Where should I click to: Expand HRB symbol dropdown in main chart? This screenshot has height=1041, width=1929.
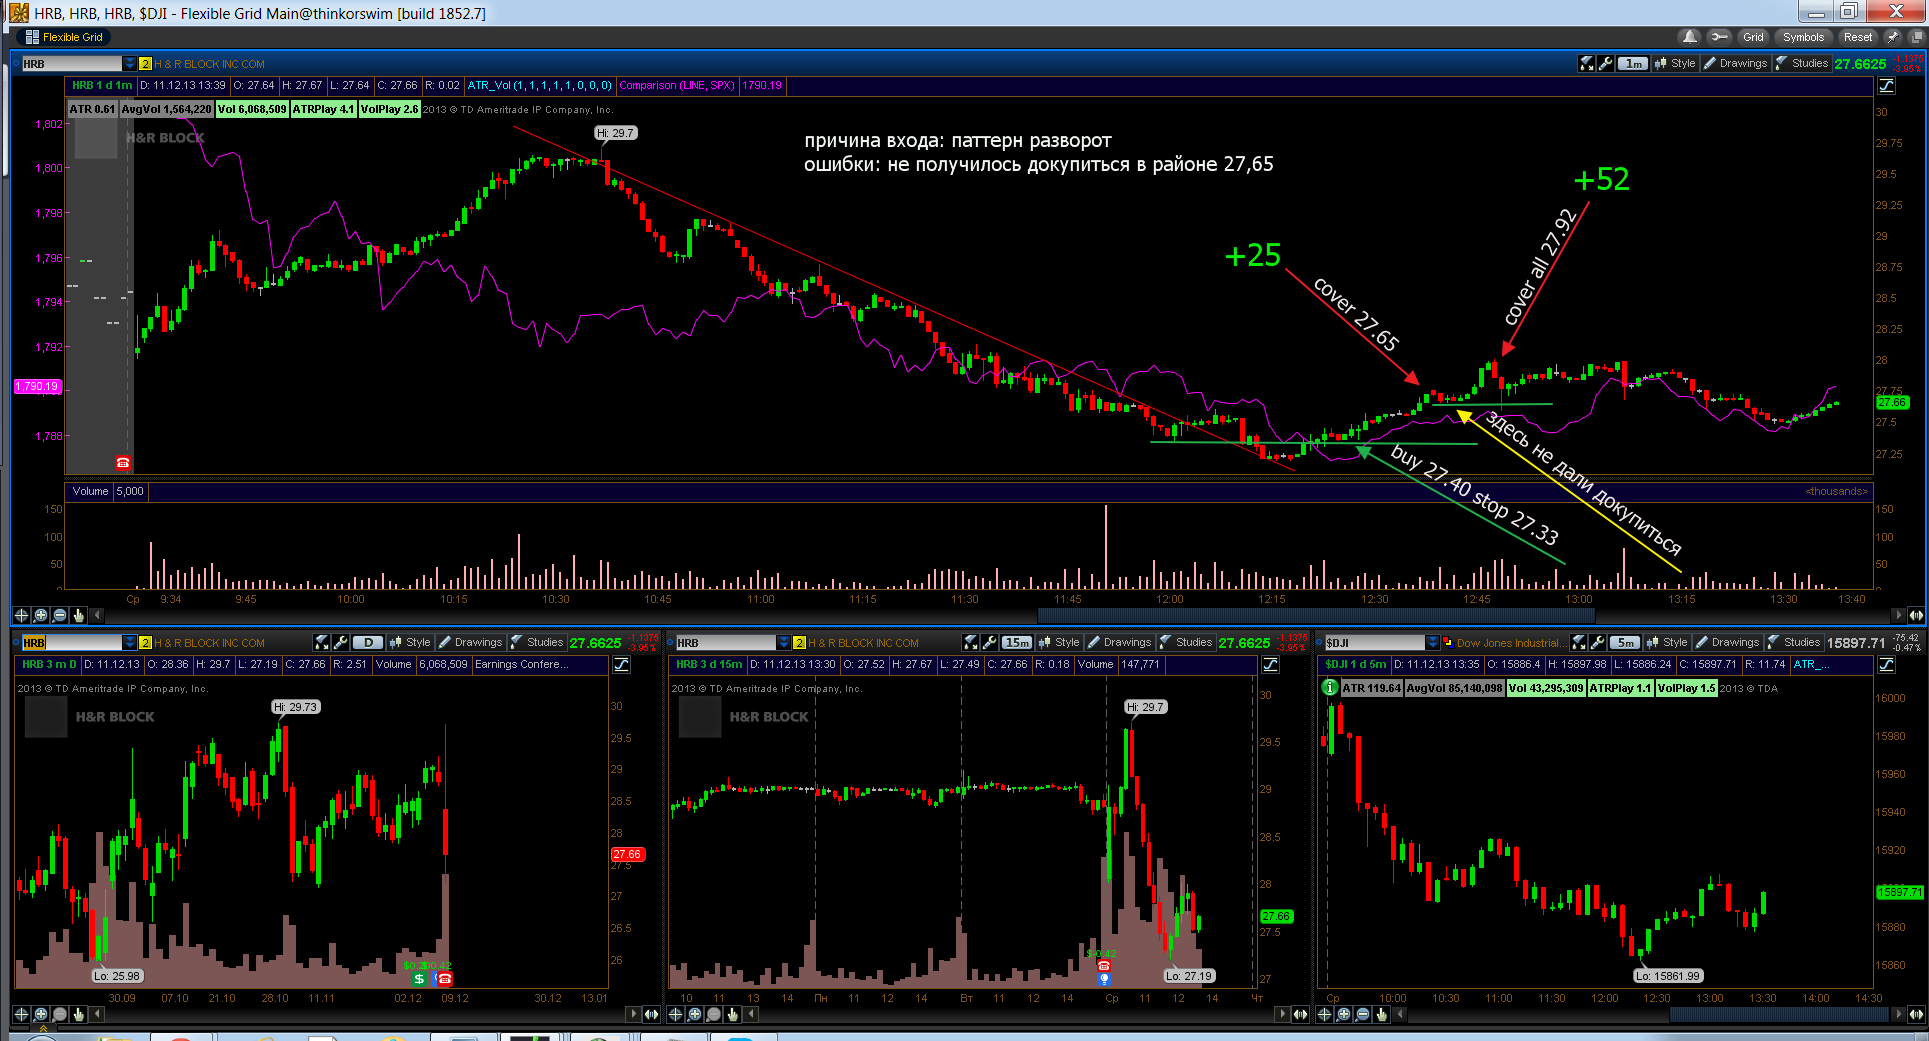click(129, 64)
